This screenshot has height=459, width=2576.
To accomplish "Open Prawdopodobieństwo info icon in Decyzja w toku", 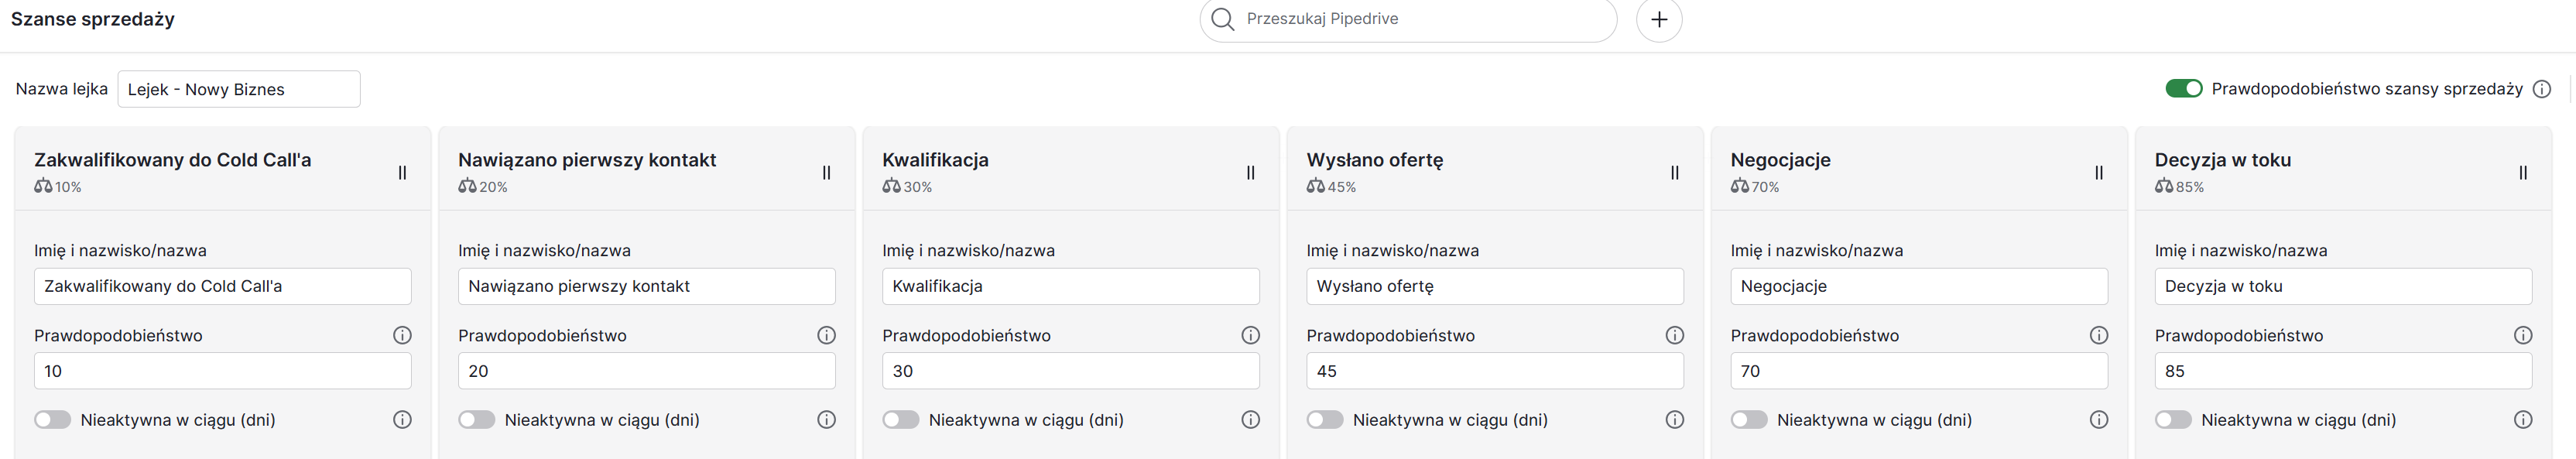I will tap(2522, 335).
